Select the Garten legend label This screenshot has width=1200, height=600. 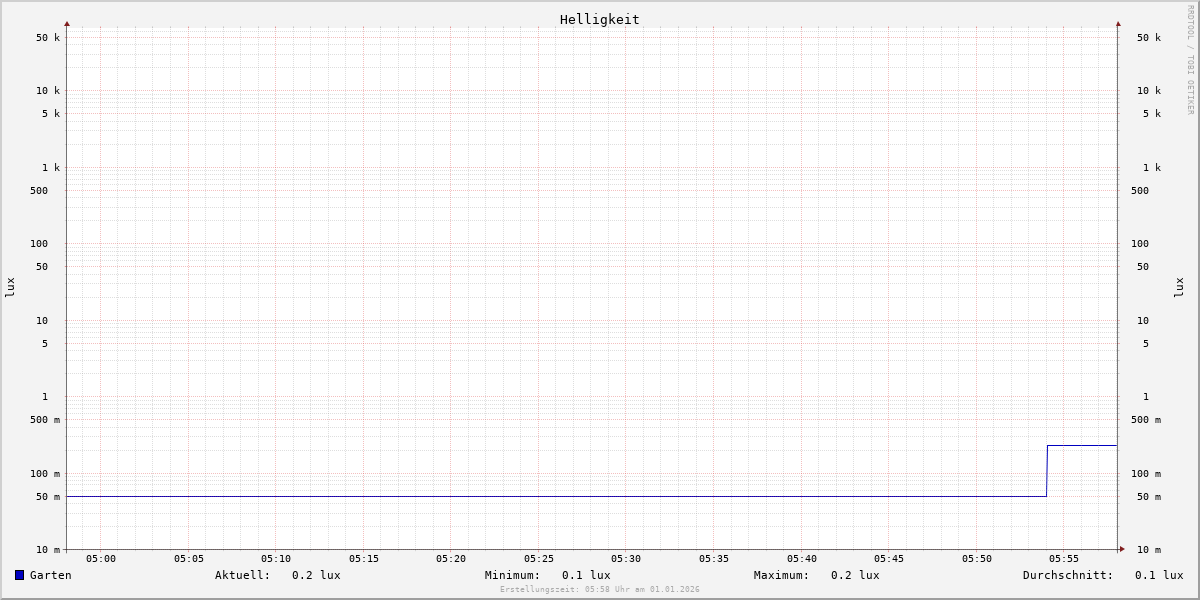(x=51, y=575)
